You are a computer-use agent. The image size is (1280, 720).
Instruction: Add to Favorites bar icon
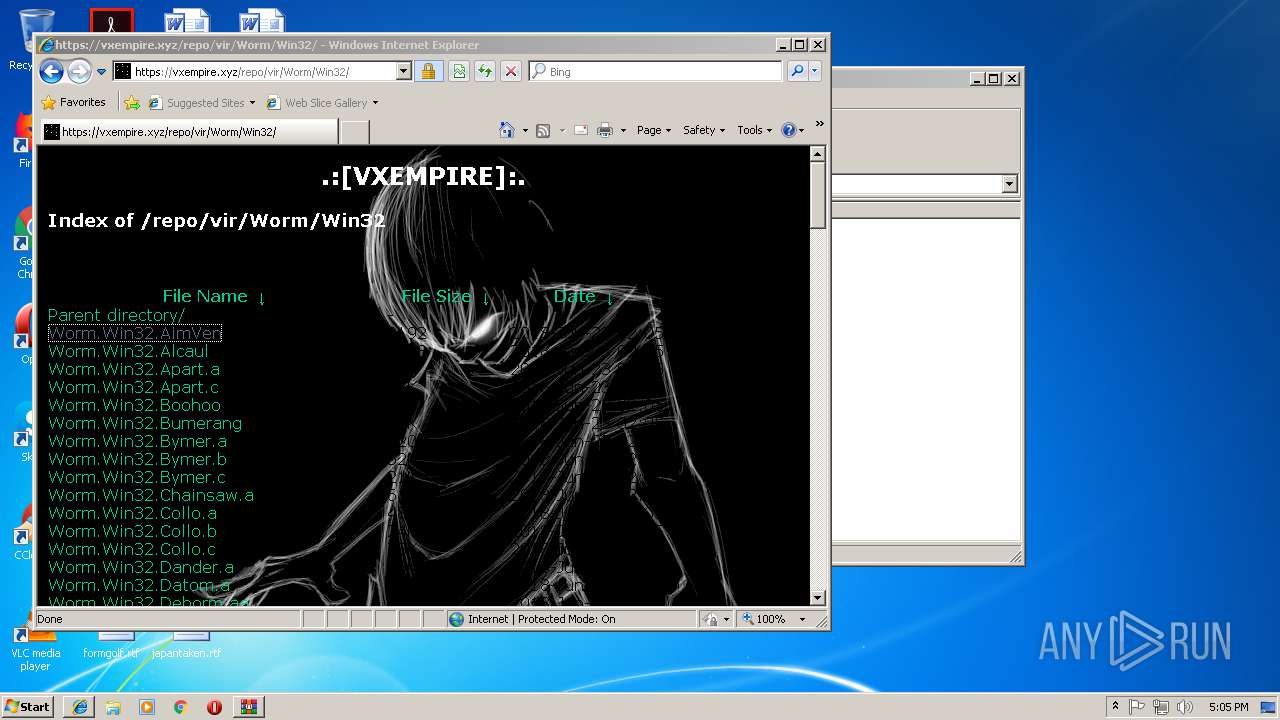tap(131, 102)
